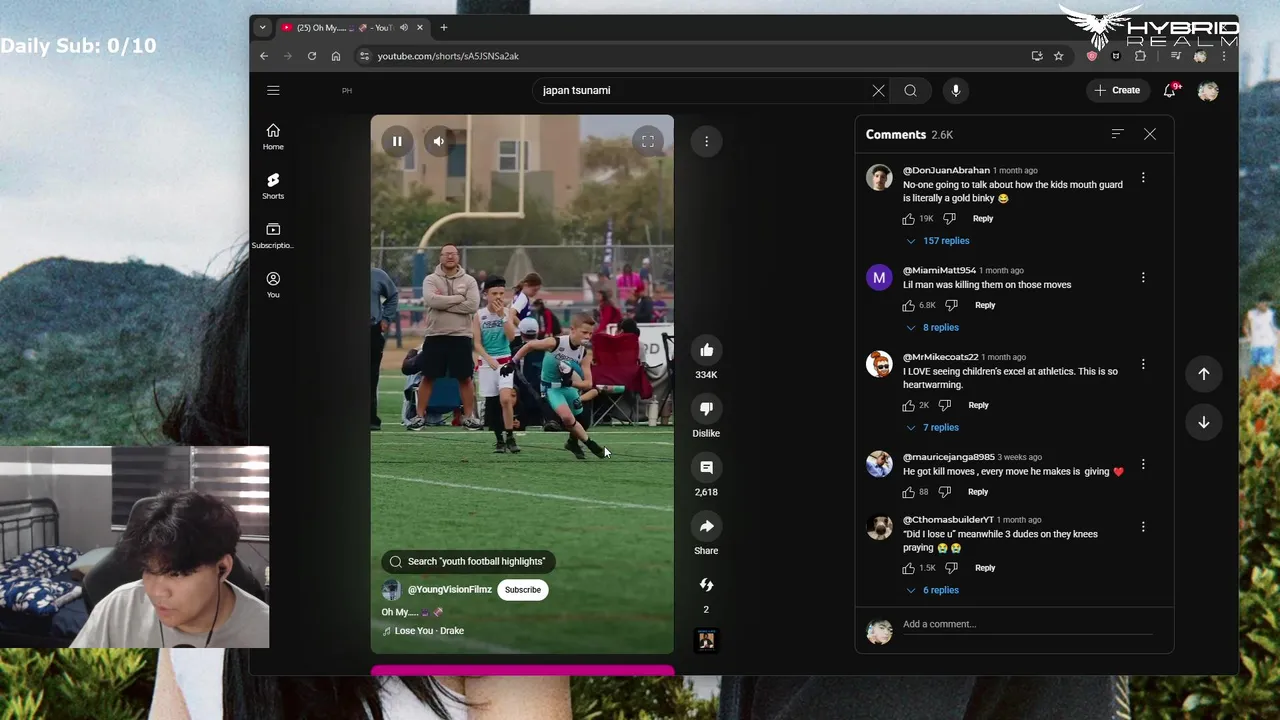Open Chrome three-dot menu
The width and height of the screenshot is (1280, 720).
[x=1224, y=56]
